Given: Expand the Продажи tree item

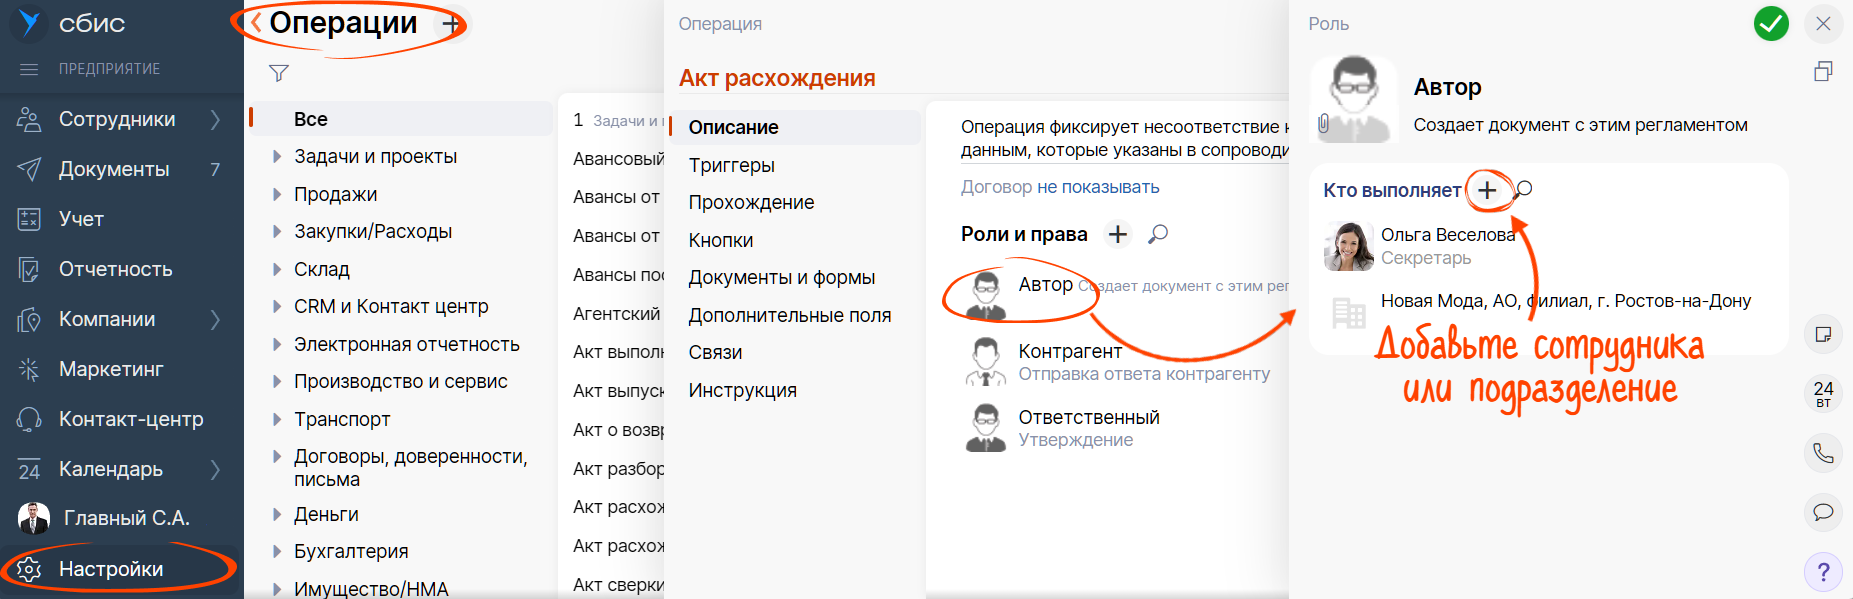Looking at the screenshot, I should tap(277, 194).
